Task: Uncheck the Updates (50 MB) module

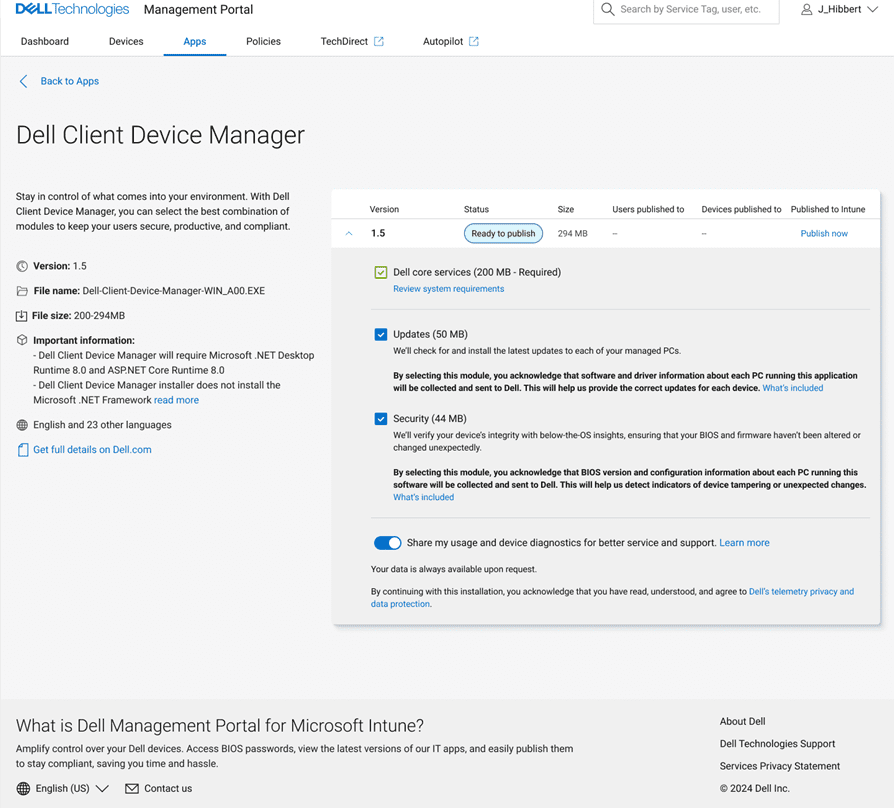Action: point(381,334)
